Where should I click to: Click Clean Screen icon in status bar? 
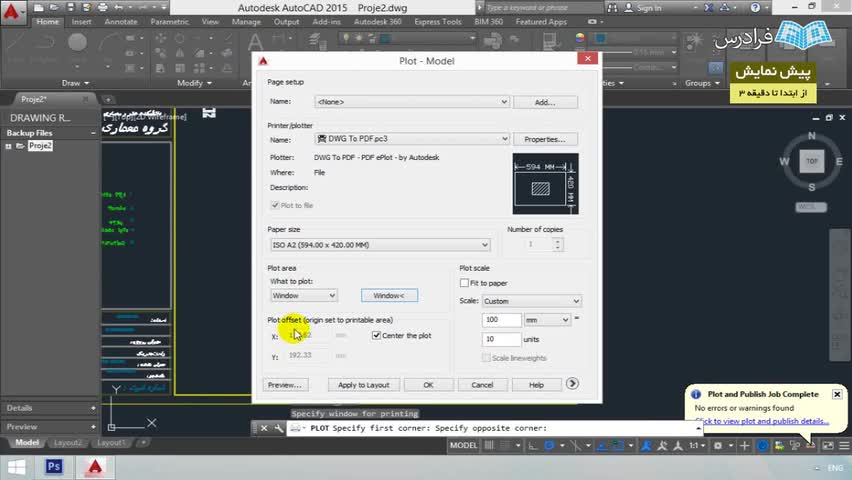click(828, 445)
